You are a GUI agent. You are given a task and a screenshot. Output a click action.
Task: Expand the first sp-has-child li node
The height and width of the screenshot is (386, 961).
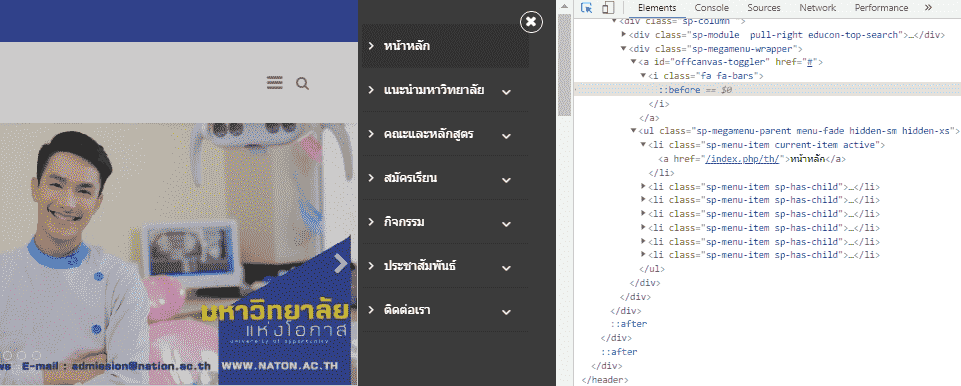tap(644, 186)
